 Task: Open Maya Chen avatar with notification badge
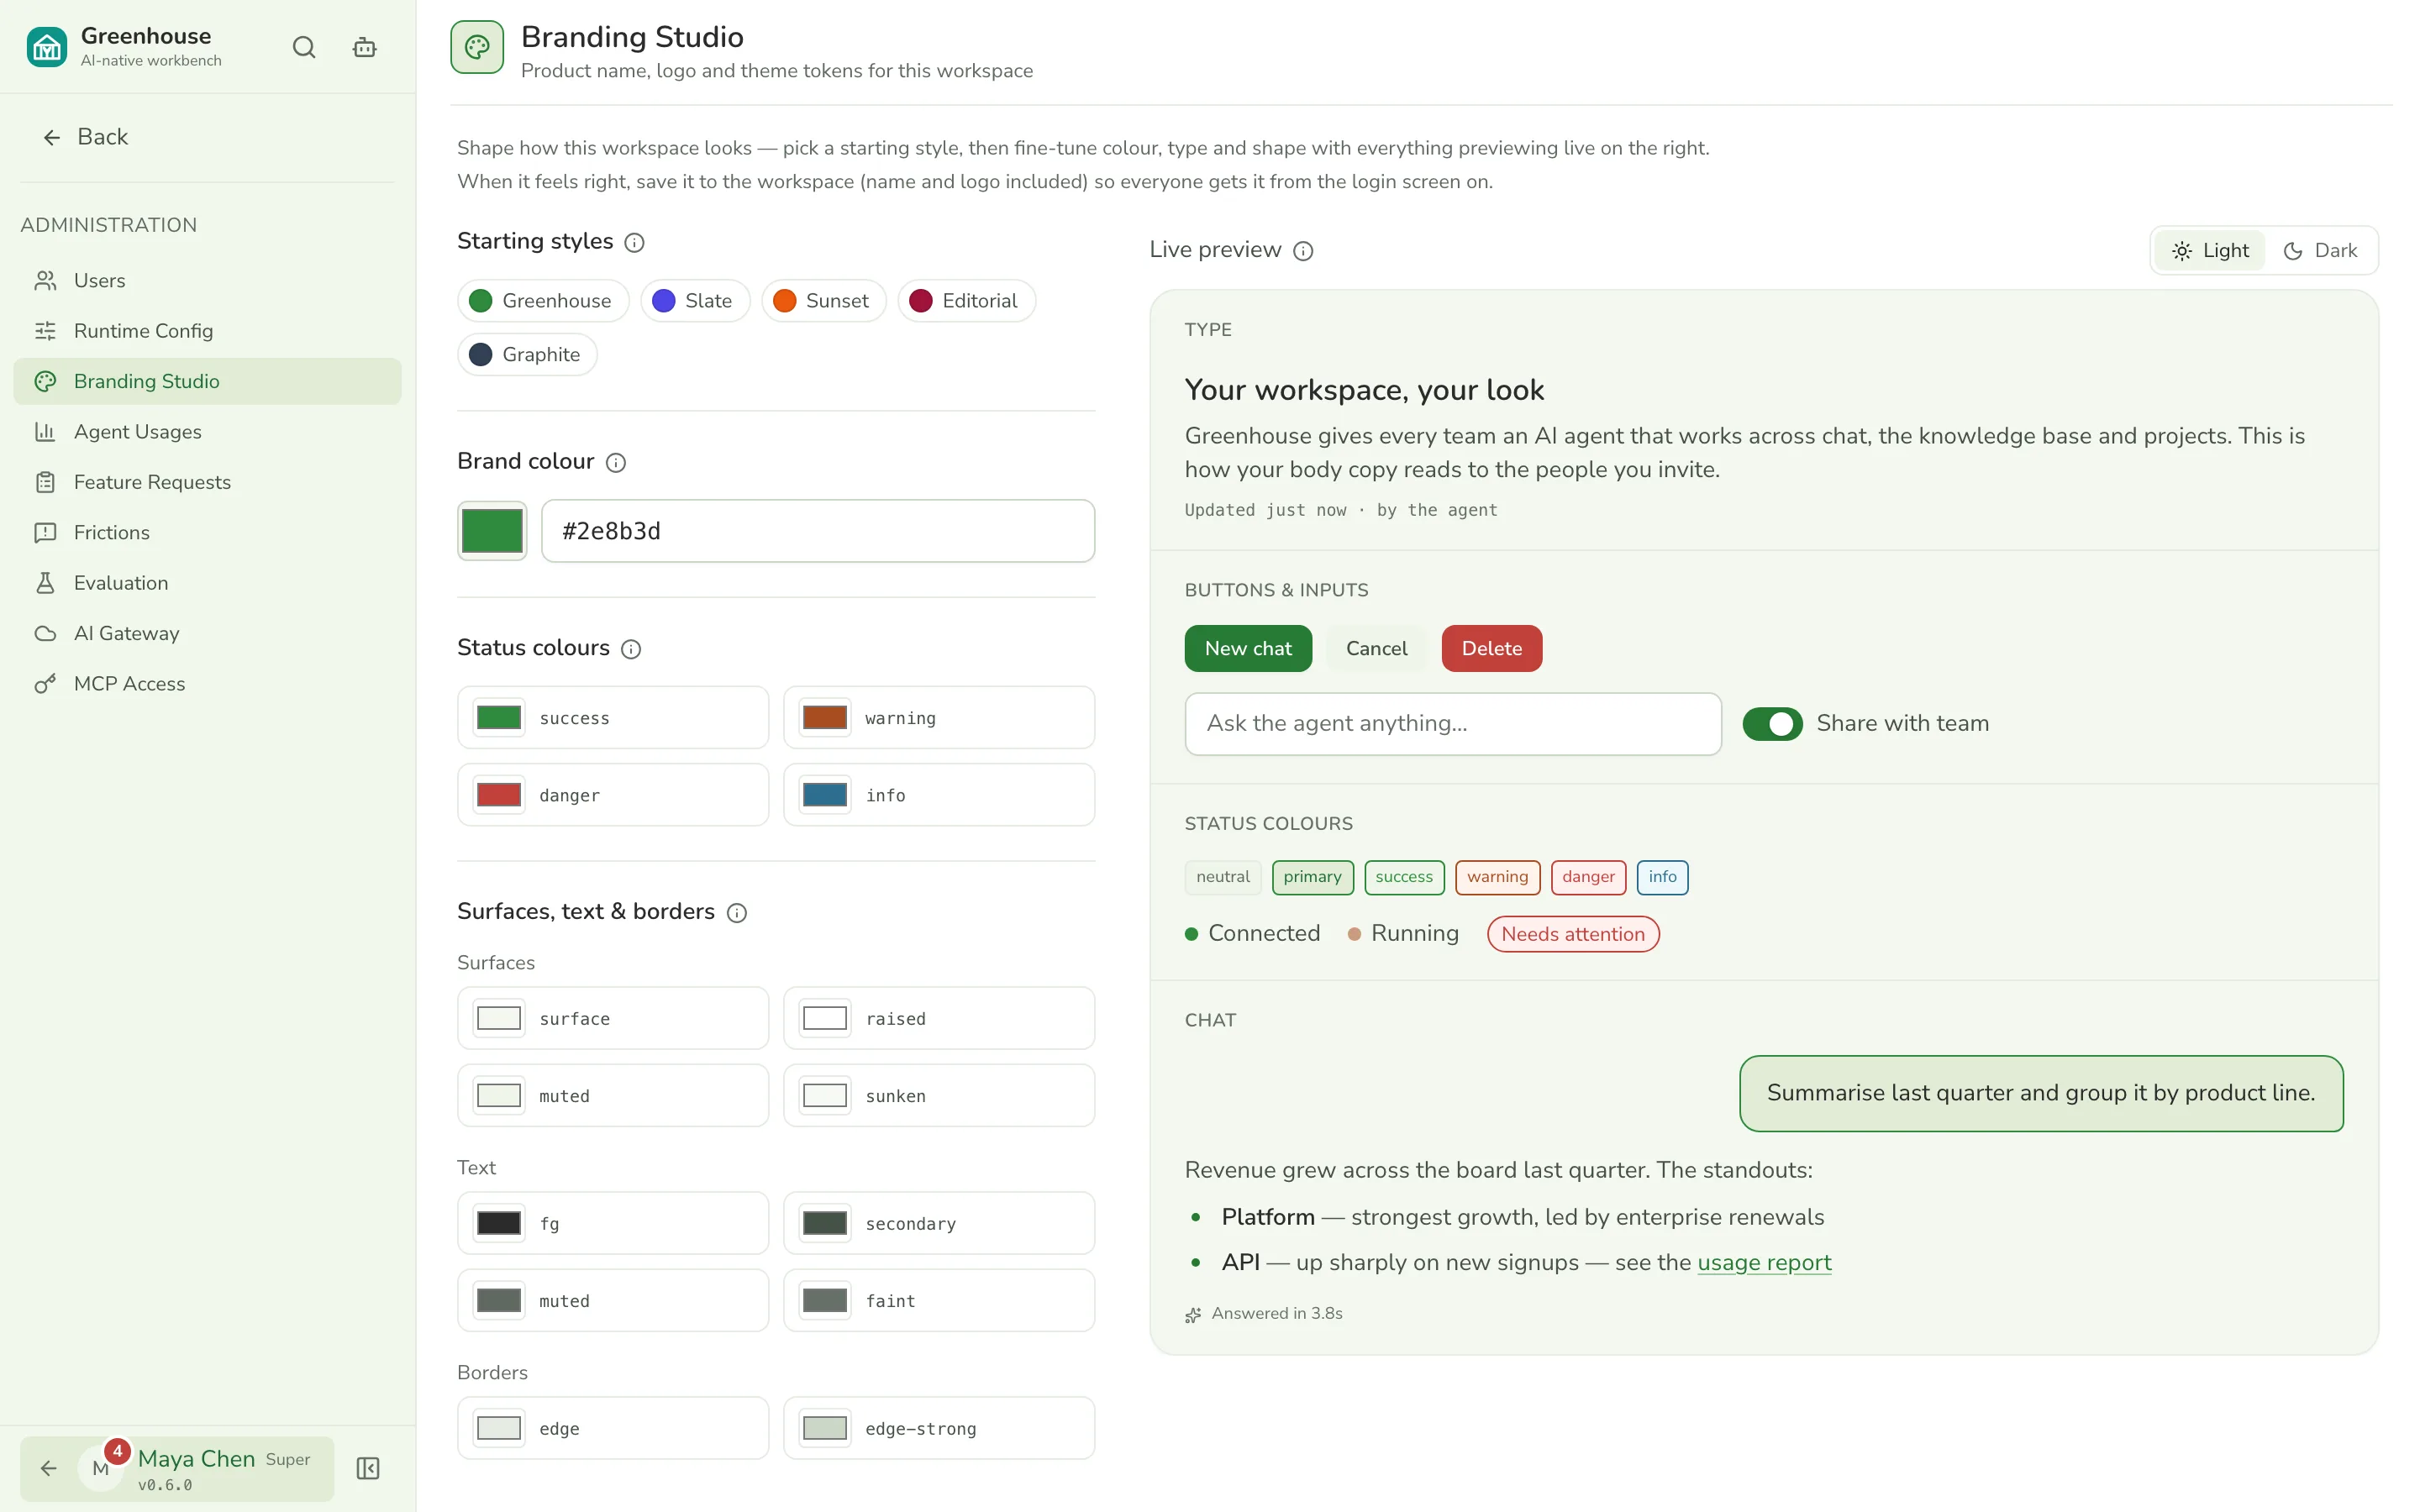[x=101, y=1468]
